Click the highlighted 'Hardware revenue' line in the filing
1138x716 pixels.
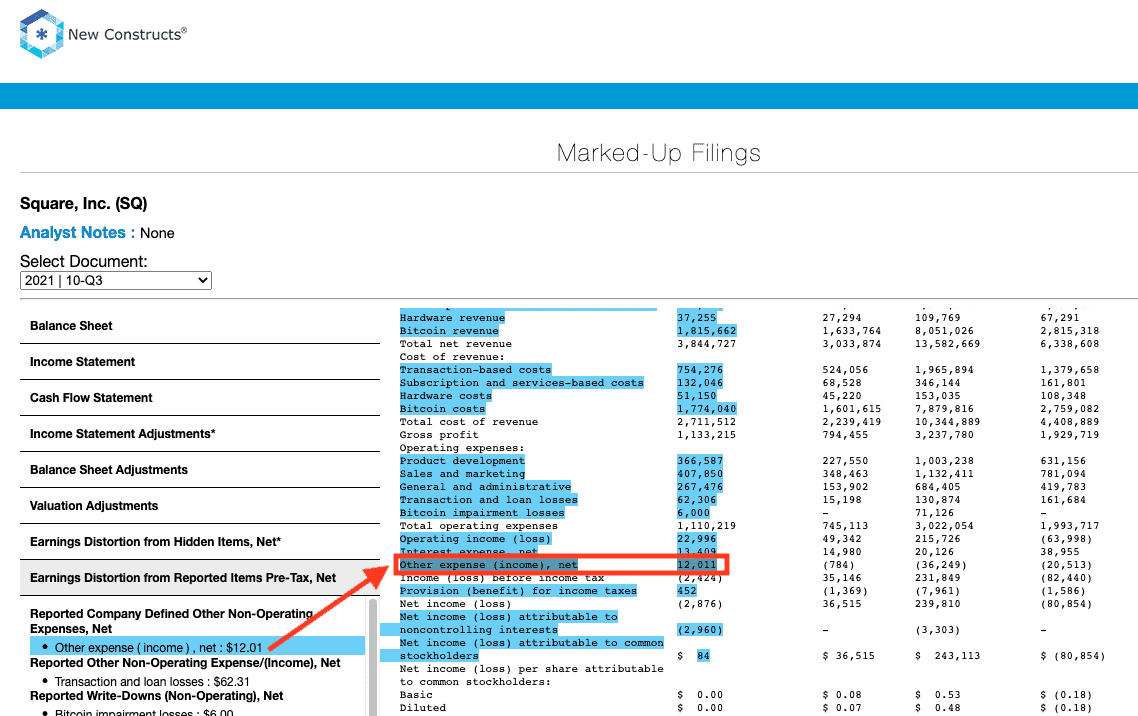tap(452, 318)
